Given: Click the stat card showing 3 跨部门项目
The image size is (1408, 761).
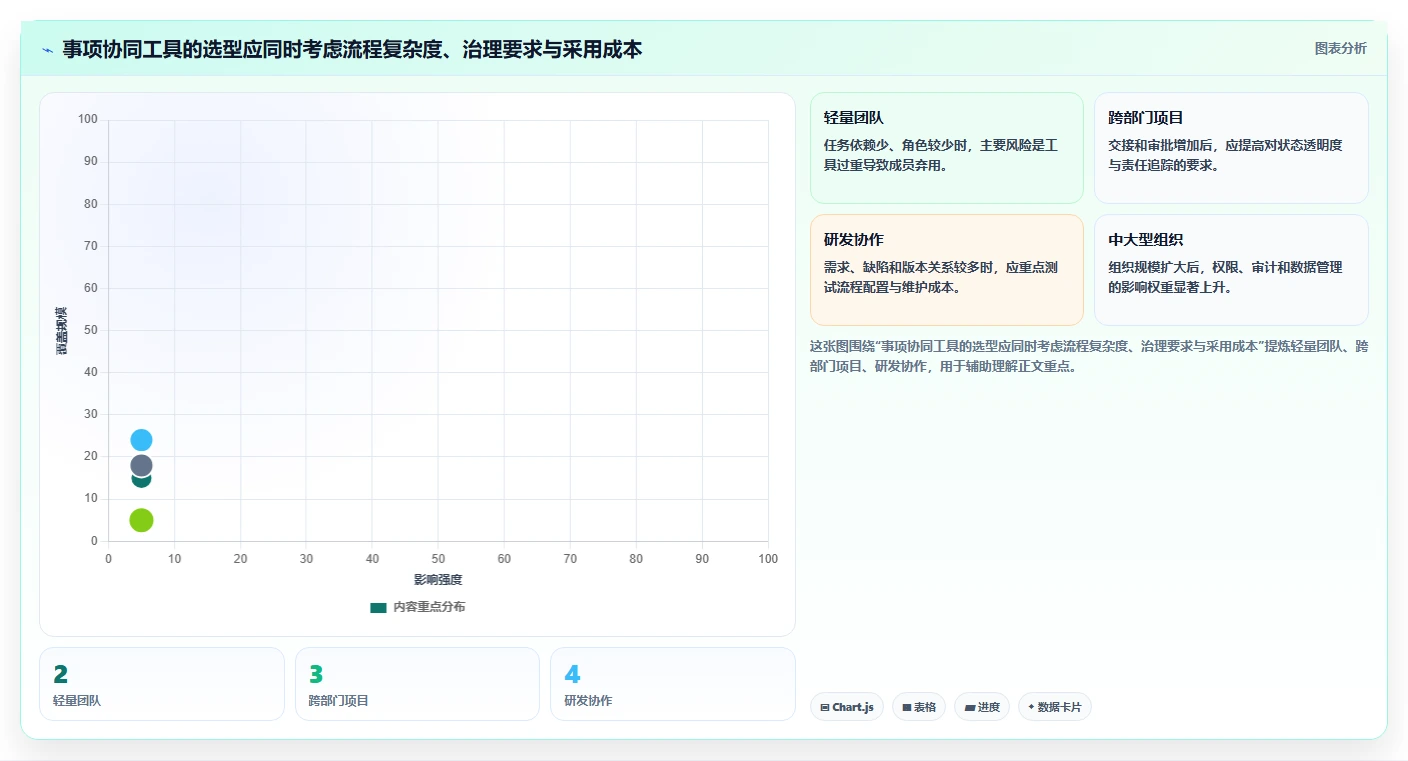Looking at the screenshot, I should (x=417, y=684).
